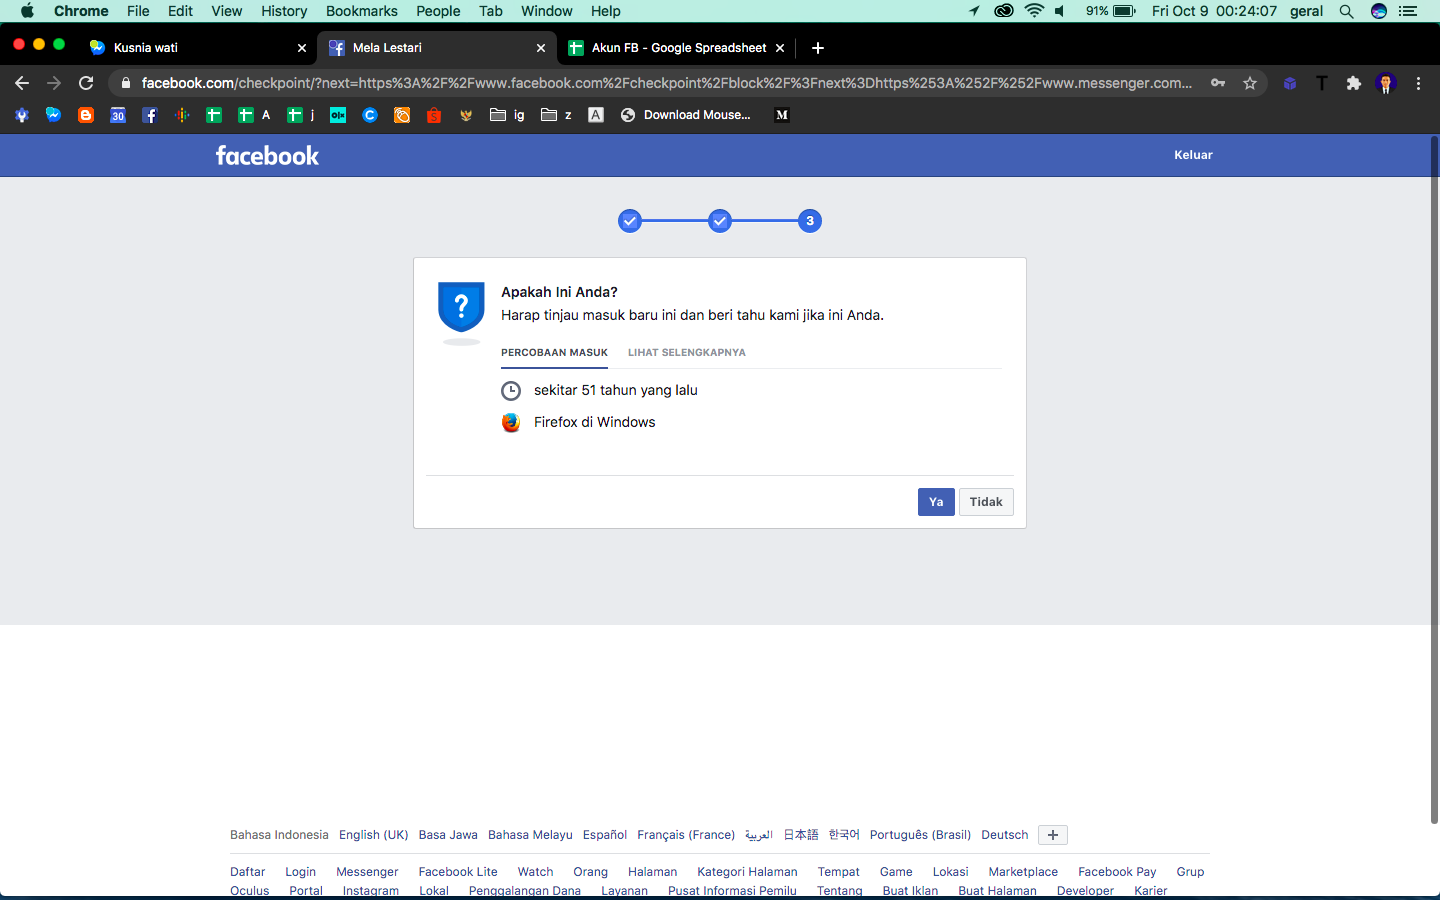
Task: Expand the 'z' bookmarks folder
Action: [x=557, y=115]
